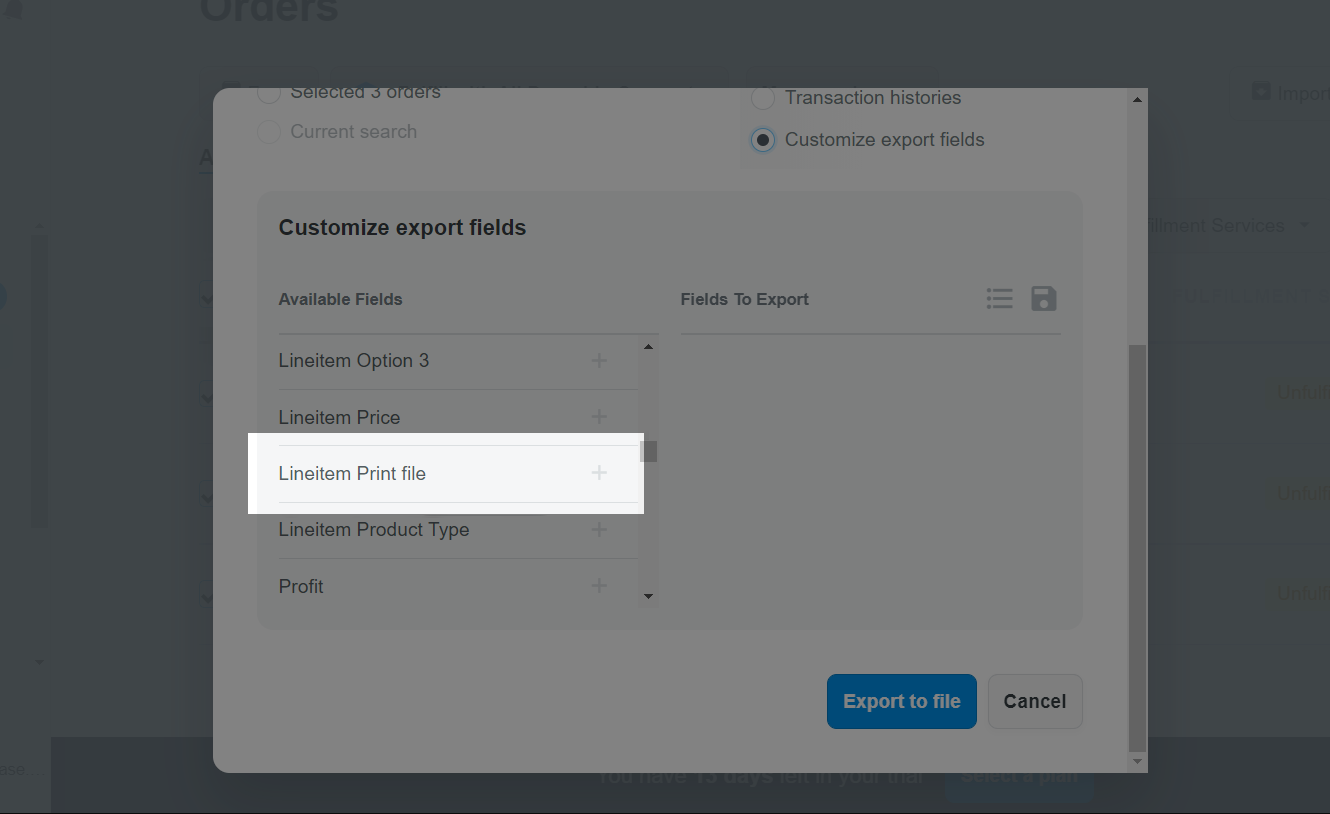Image resolution: width=1330 pixels, height=814 pixels.
Task: Add Profit field with plus icon
Action: (x=599, y=586)
